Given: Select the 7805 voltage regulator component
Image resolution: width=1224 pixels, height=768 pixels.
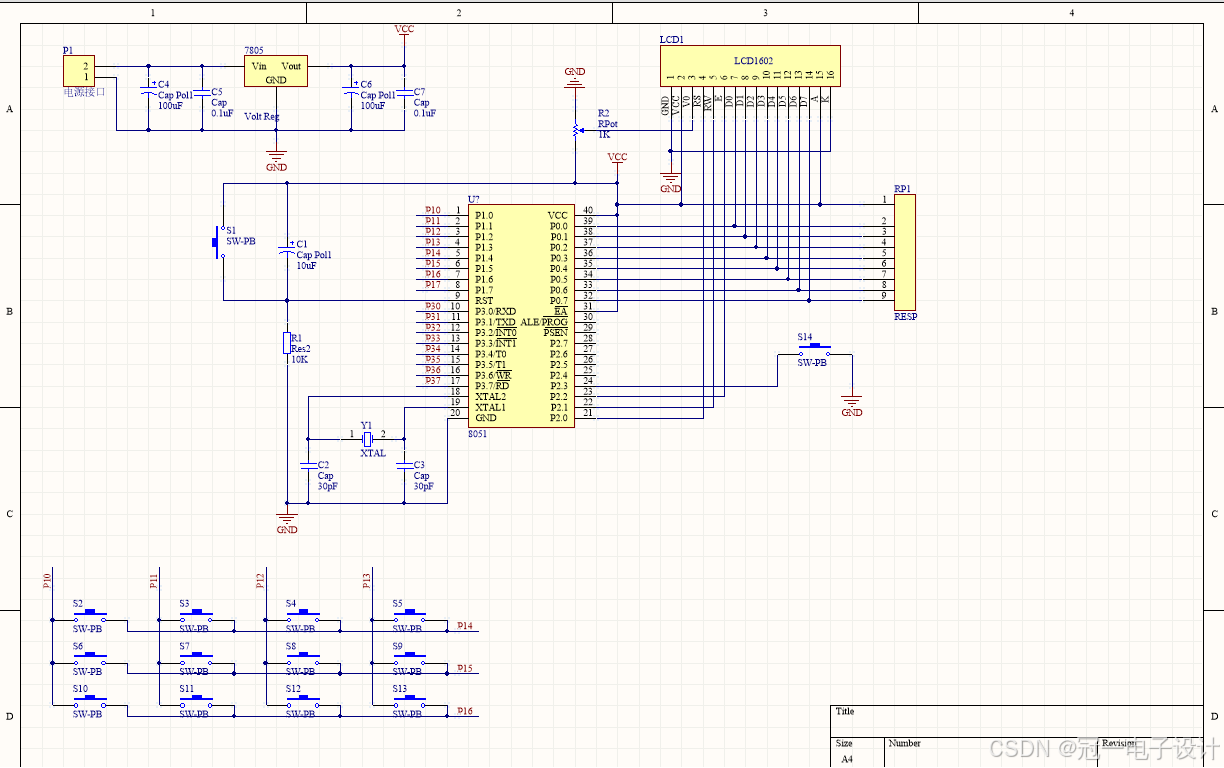Looking at the screenshot, I should pyautogui.click(x=276, y=71).
